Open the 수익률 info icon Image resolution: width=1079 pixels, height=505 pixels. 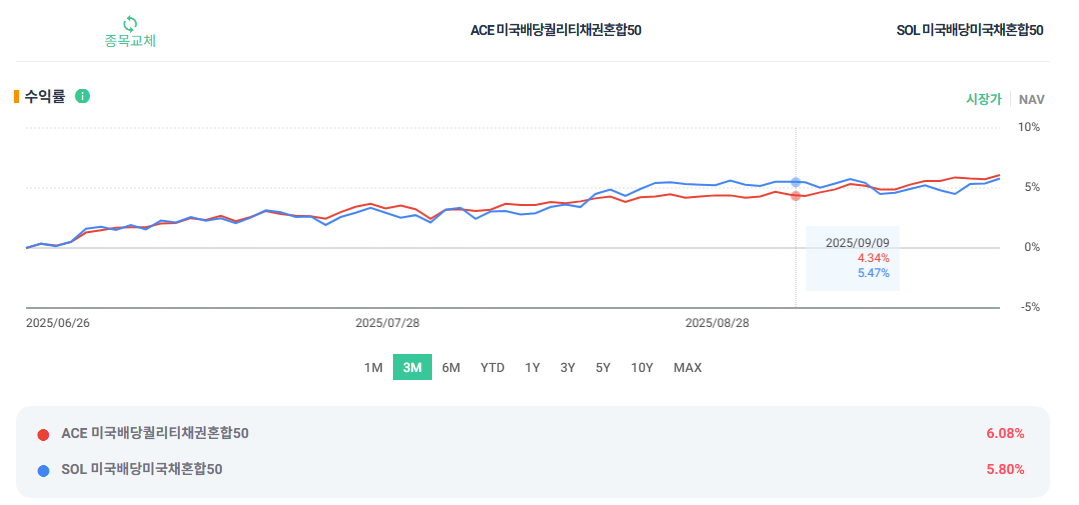83,96
